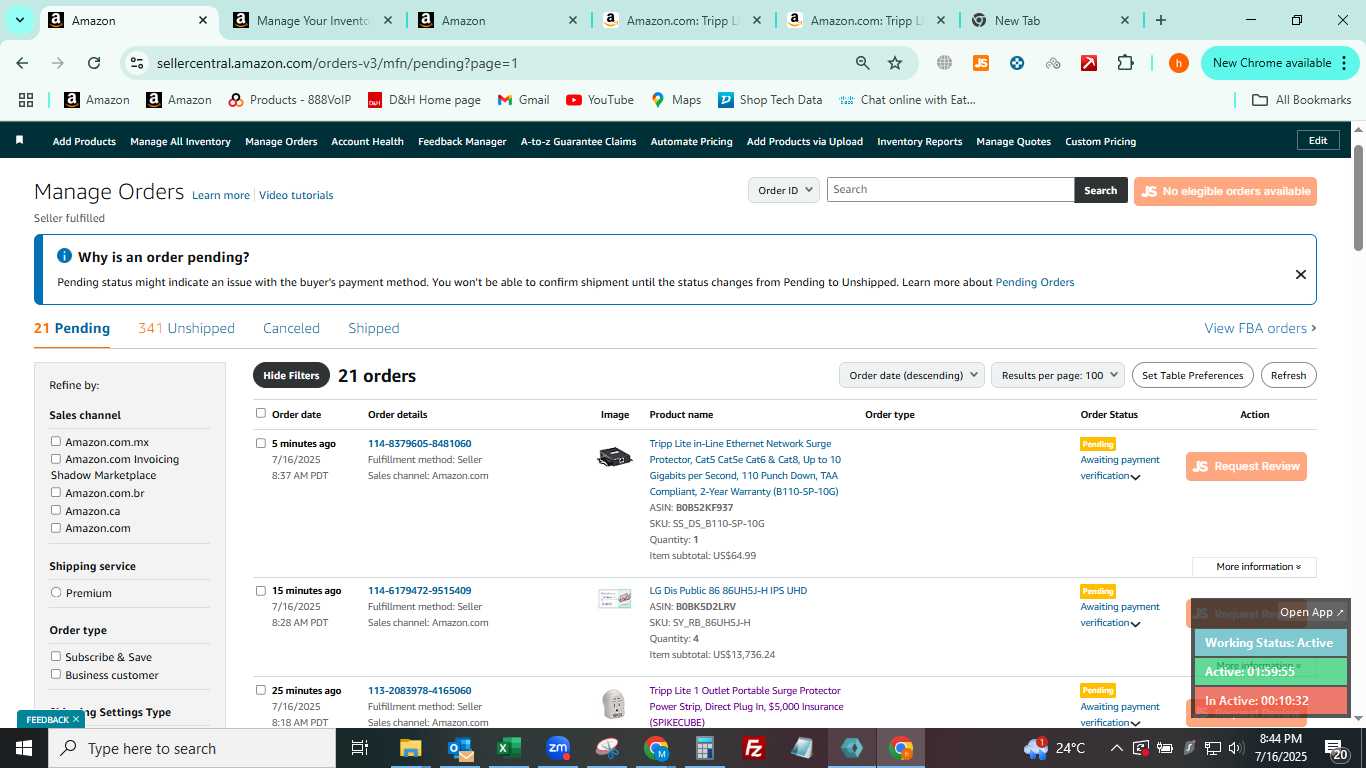Click the Refresh orders button

click(1288, 375)
